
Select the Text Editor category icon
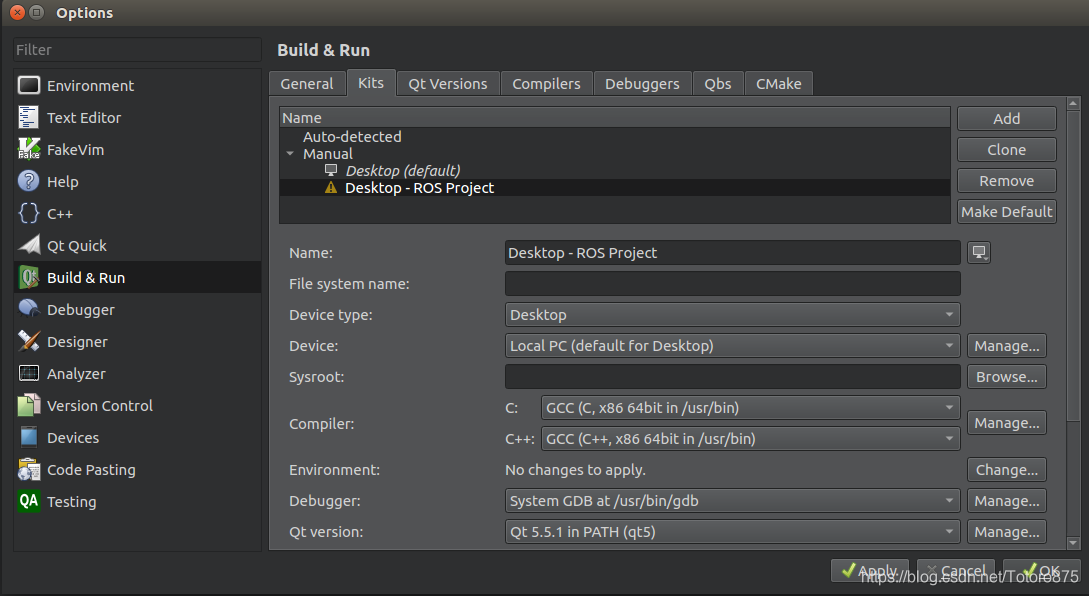[28, 117]
